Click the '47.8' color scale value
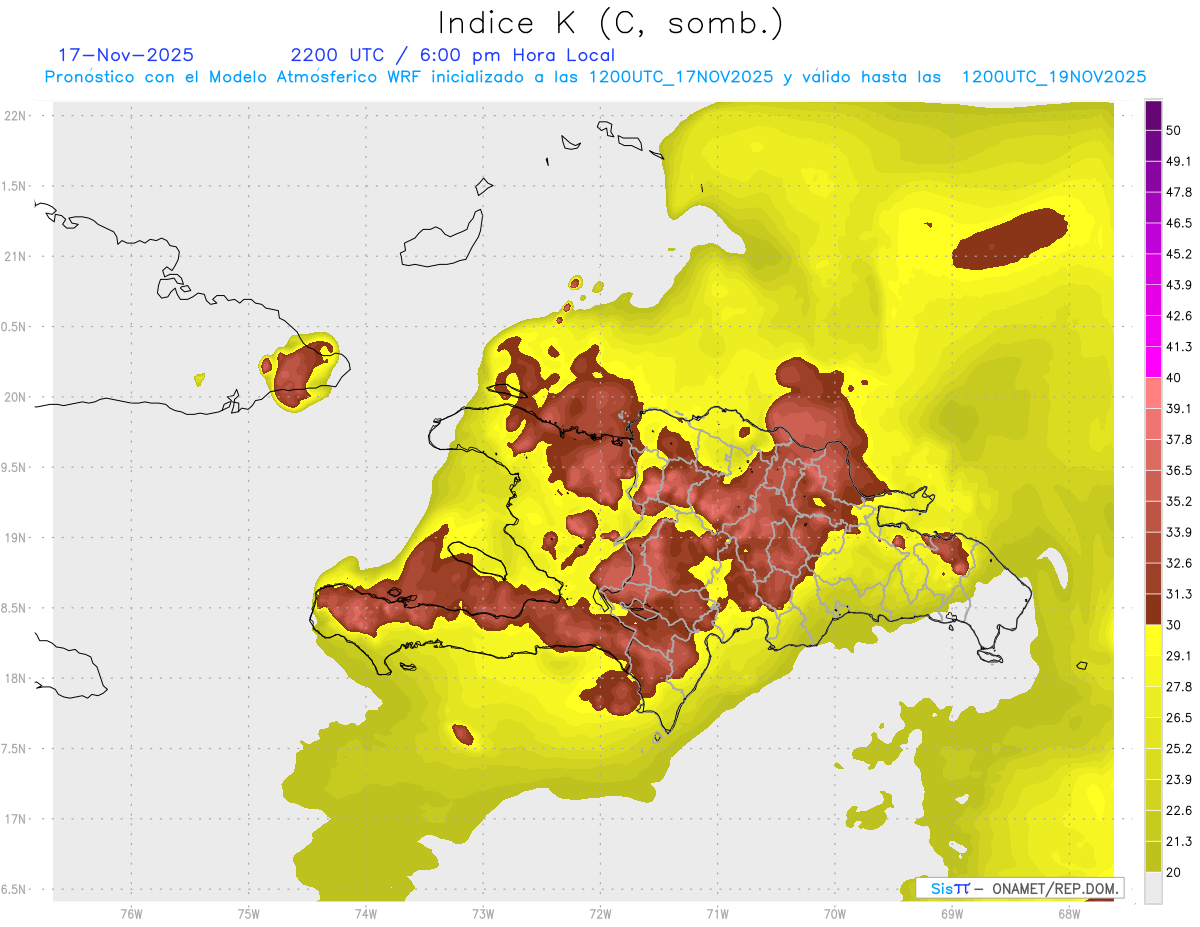Image resolution: width=1200 pixels, height=927 pixels. pos(1178,192)
